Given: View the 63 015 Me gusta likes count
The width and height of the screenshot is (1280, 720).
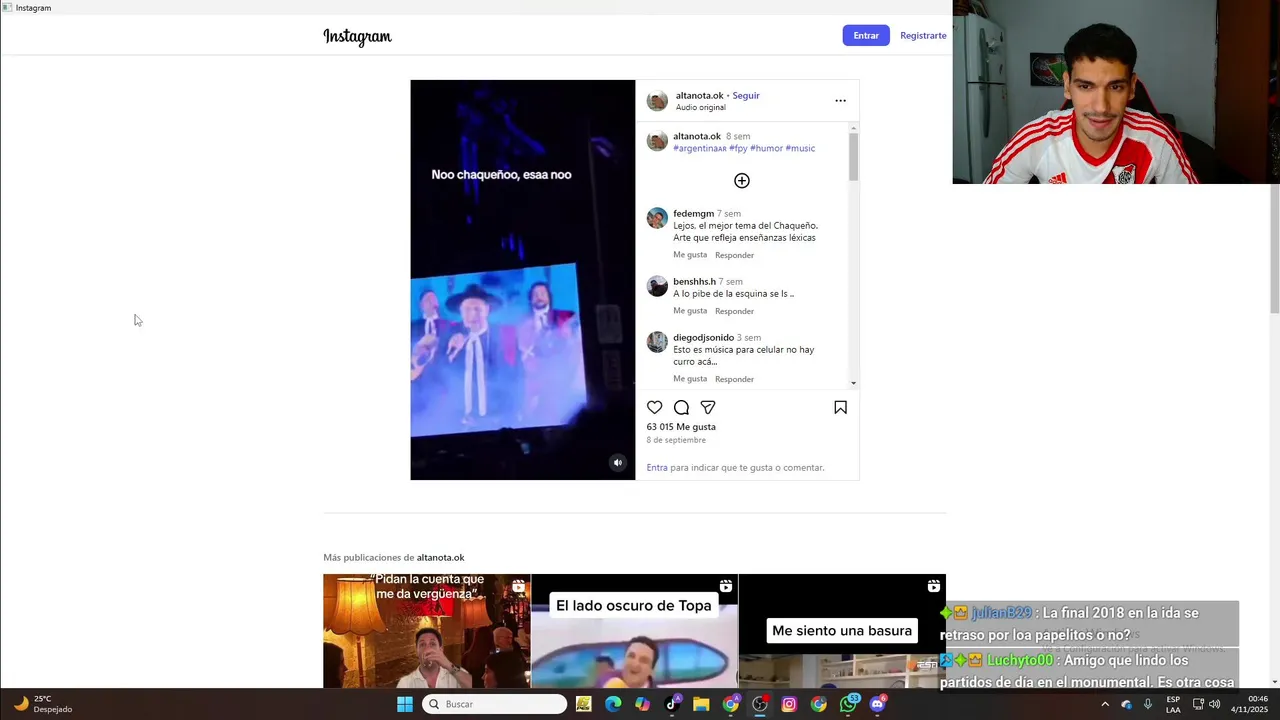Looking at the screenshot, I should click(681, 427).
